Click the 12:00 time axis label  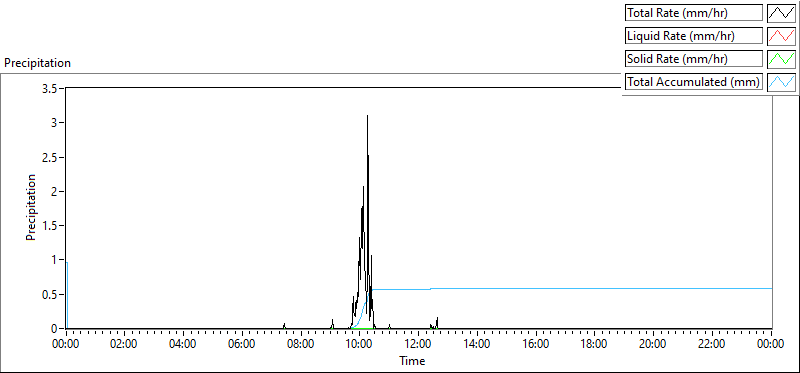point(419,344)
